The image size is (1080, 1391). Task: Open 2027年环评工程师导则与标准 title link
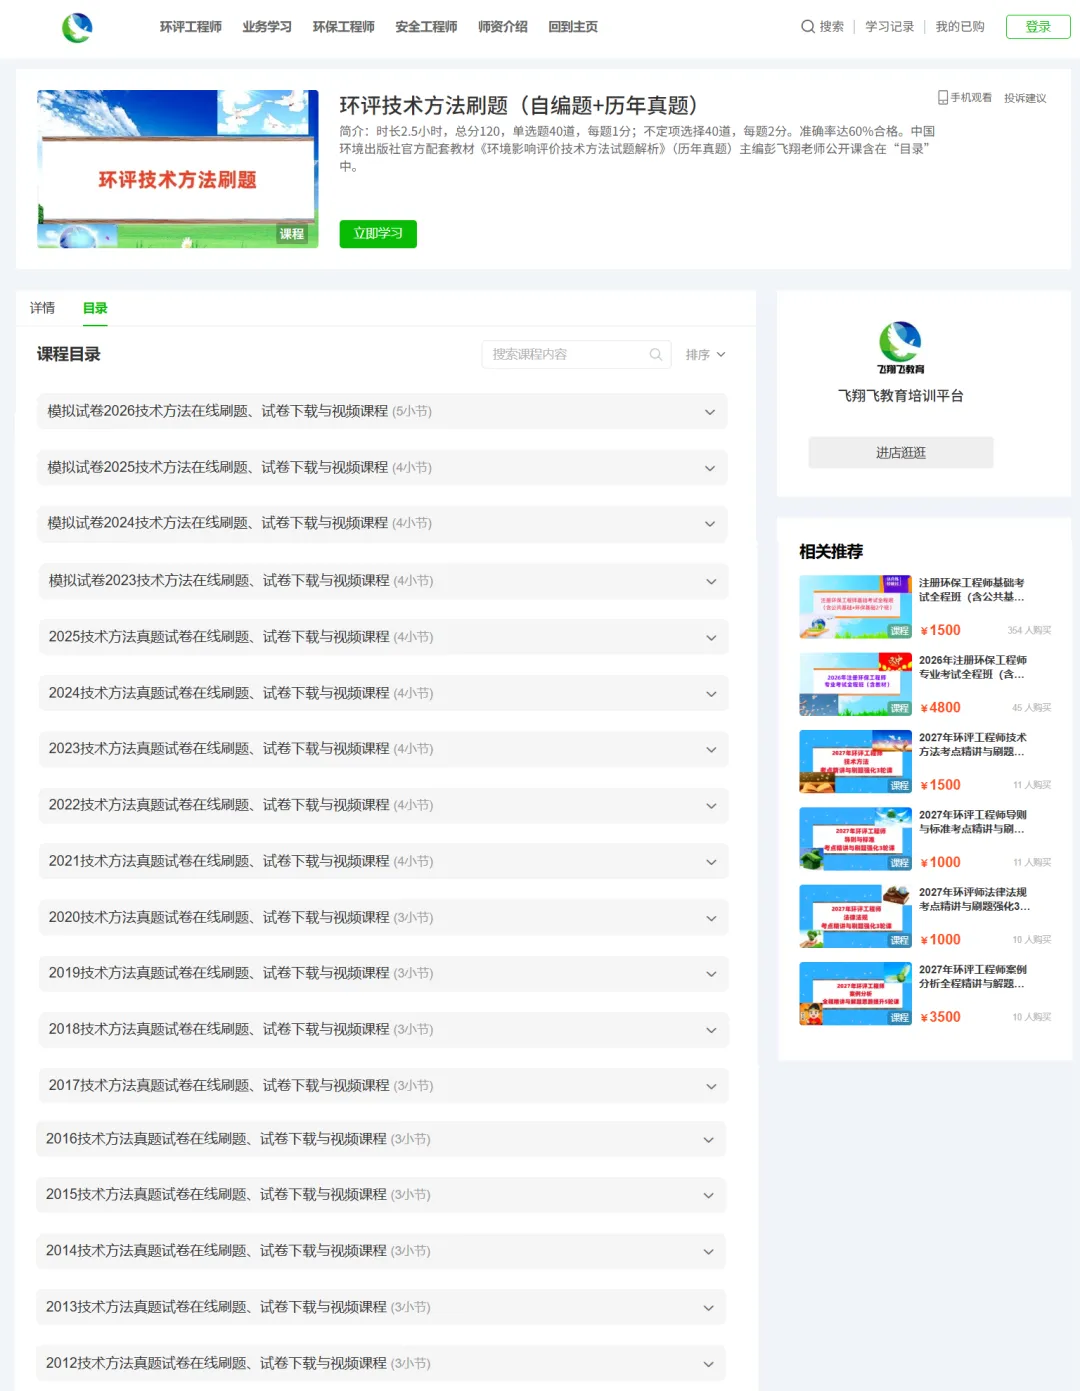[973, 822]
